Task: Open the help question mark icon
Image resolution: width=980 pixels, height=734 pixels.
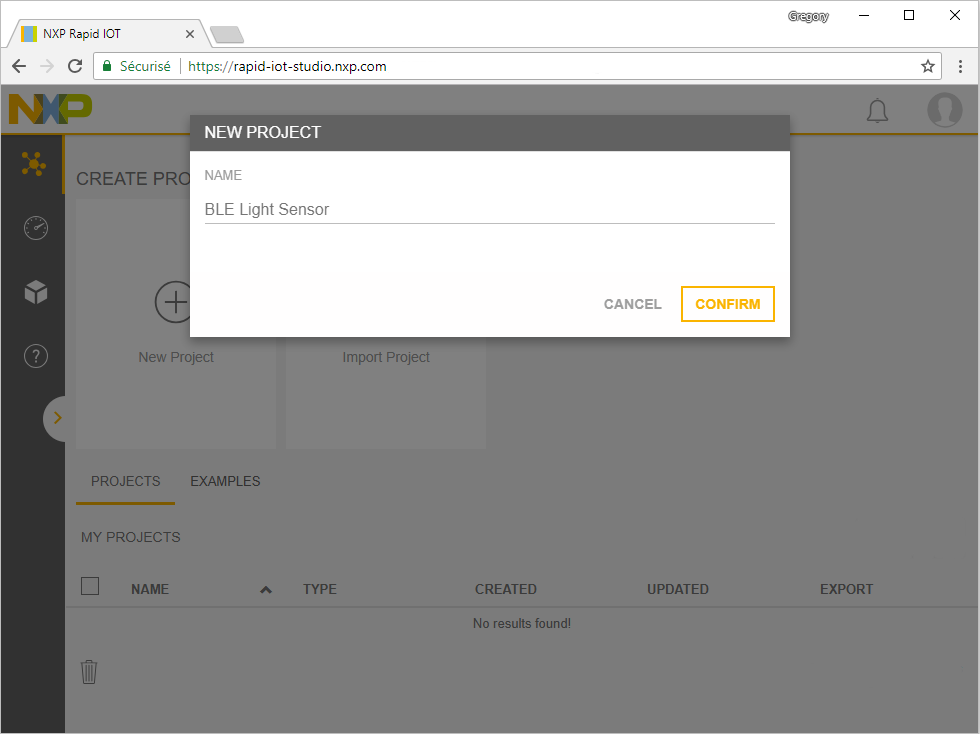Action: [x=35, y=356]
